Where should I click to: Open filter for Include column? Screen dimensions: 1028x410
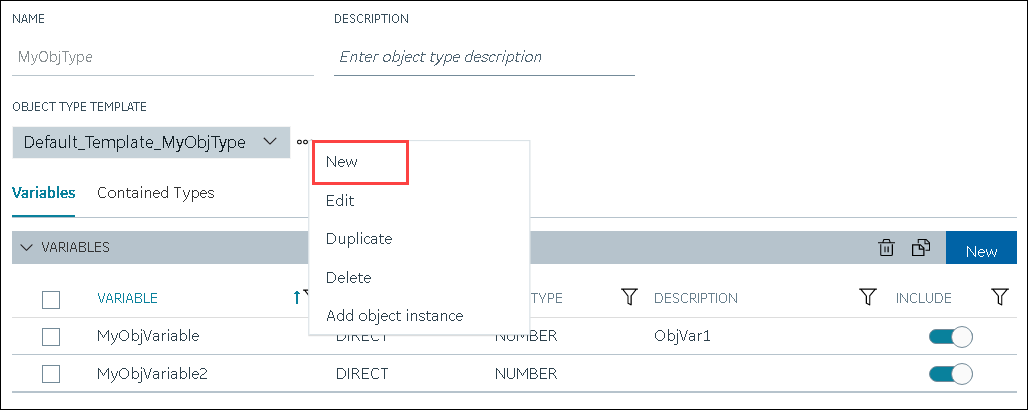click(x=999, y=297)
